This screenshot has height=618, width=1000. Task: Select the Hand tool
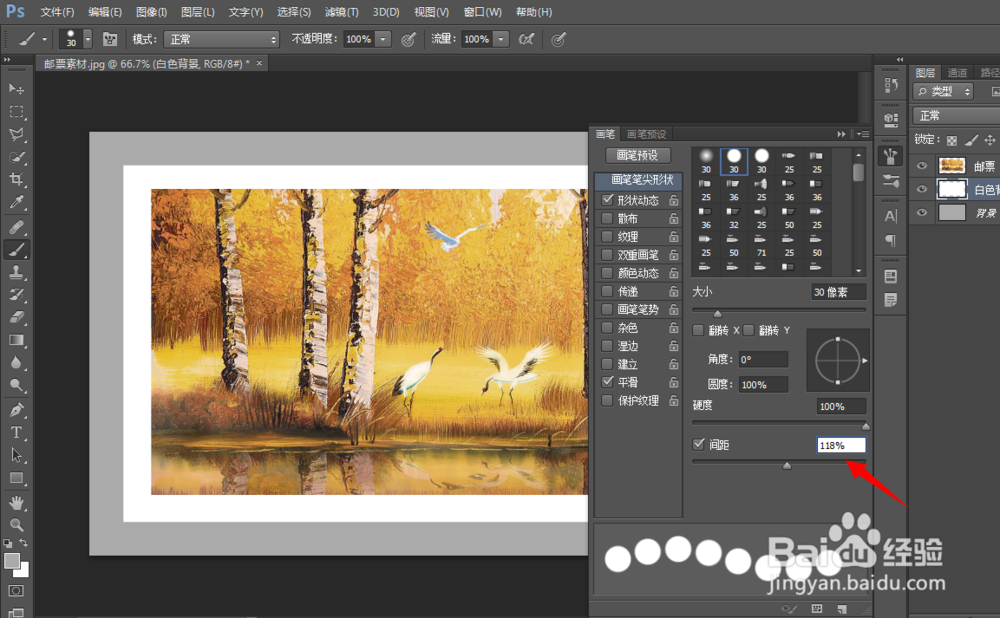pos(17,503)
